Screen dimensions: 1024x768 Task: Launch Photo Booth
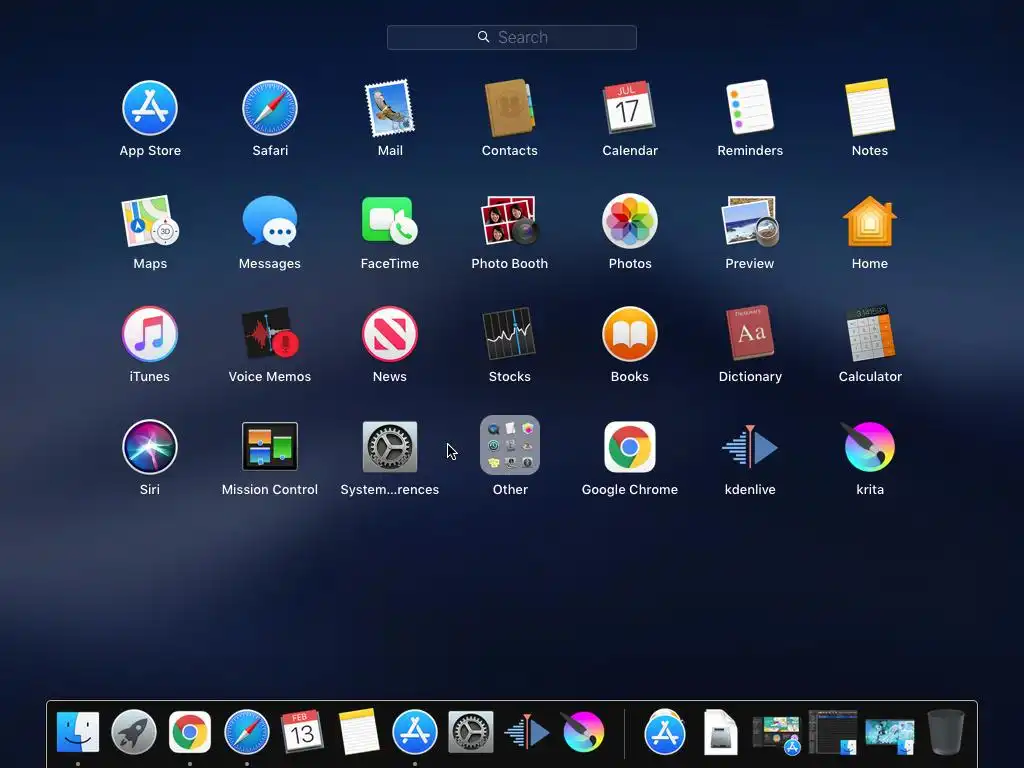point(509,221)
